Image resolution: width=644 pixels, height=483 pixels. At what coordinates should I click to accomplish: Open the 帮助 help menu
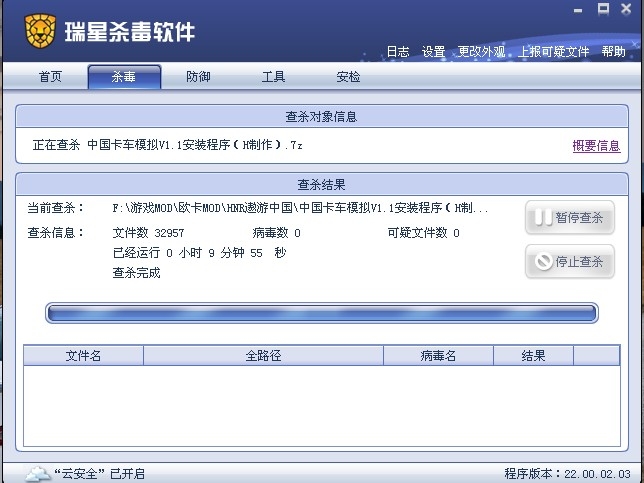[x=614, y=52]
